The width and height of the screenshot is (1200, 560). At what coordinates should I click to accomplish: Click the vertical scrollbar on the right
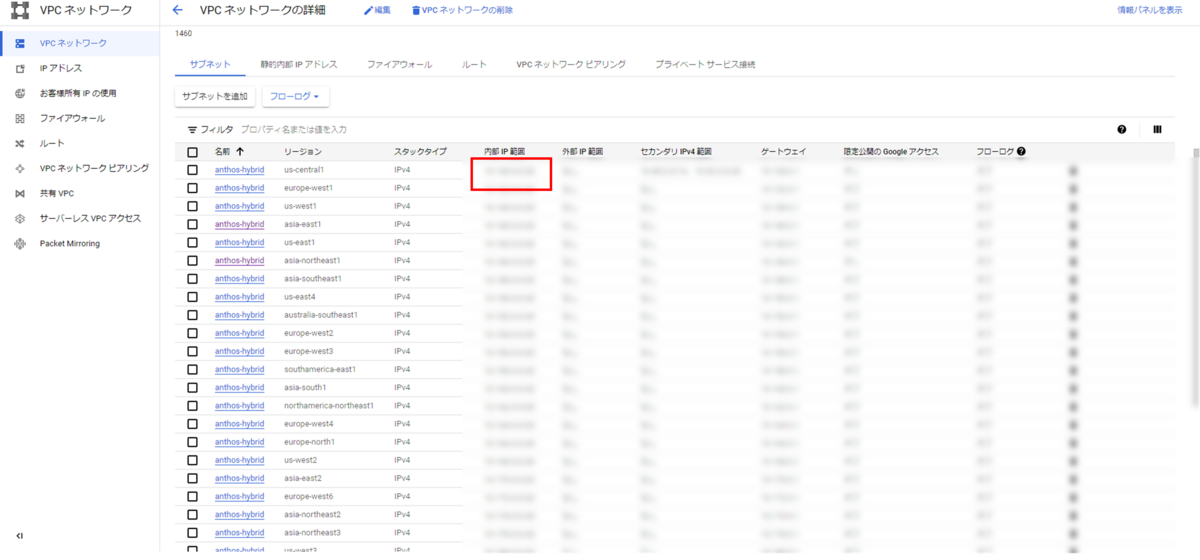[1195, 278]
